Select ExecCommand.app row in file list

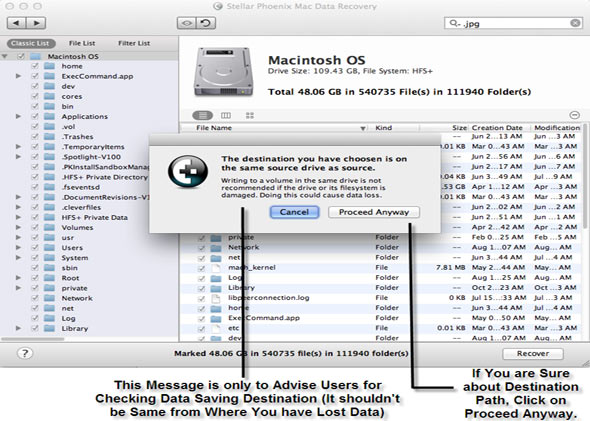tap(382, 318)
